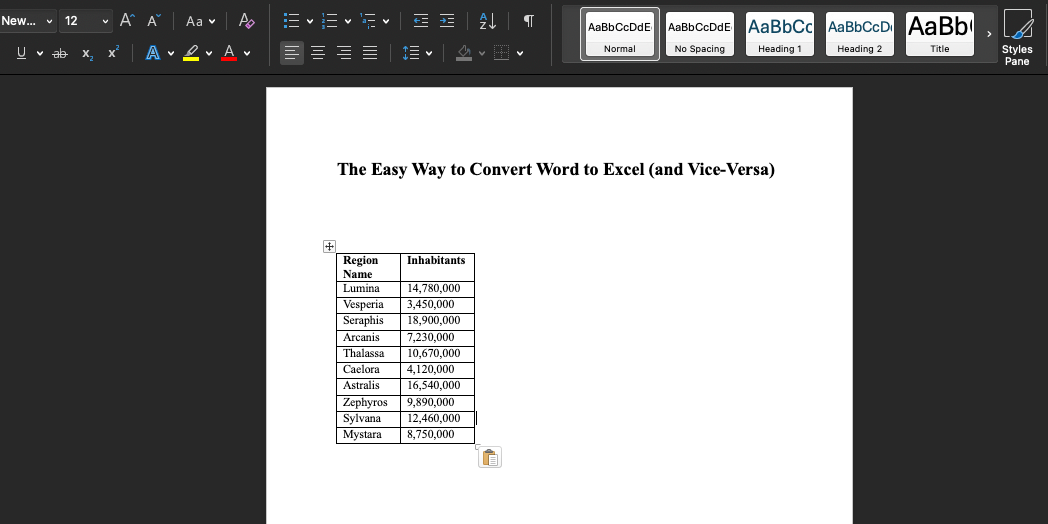The image size is (1048, 524).
Task: Expand multilevel list dropdown arrow
Action: (386, 21)
